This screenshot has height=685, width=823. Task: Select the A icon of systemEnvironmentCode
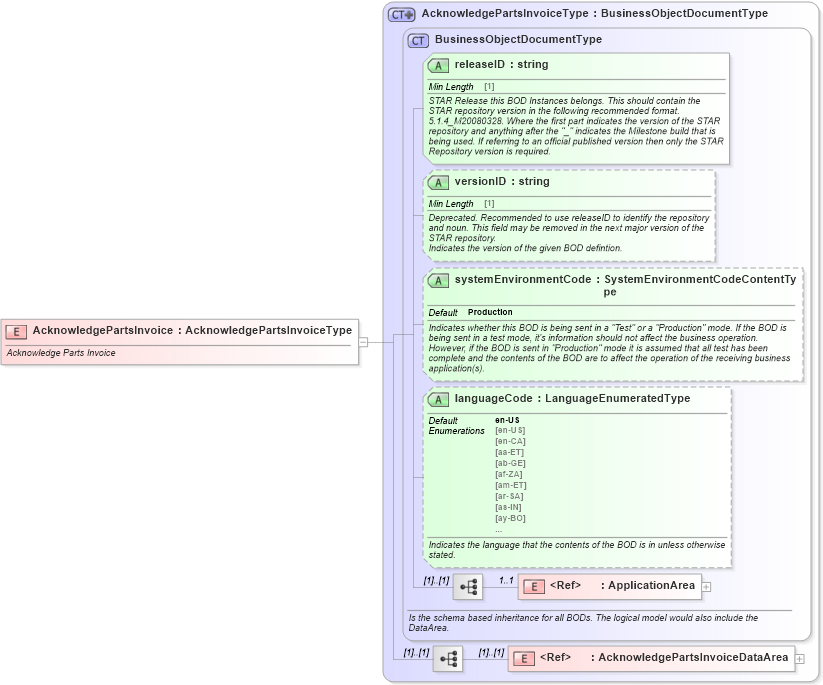[437, 280]
